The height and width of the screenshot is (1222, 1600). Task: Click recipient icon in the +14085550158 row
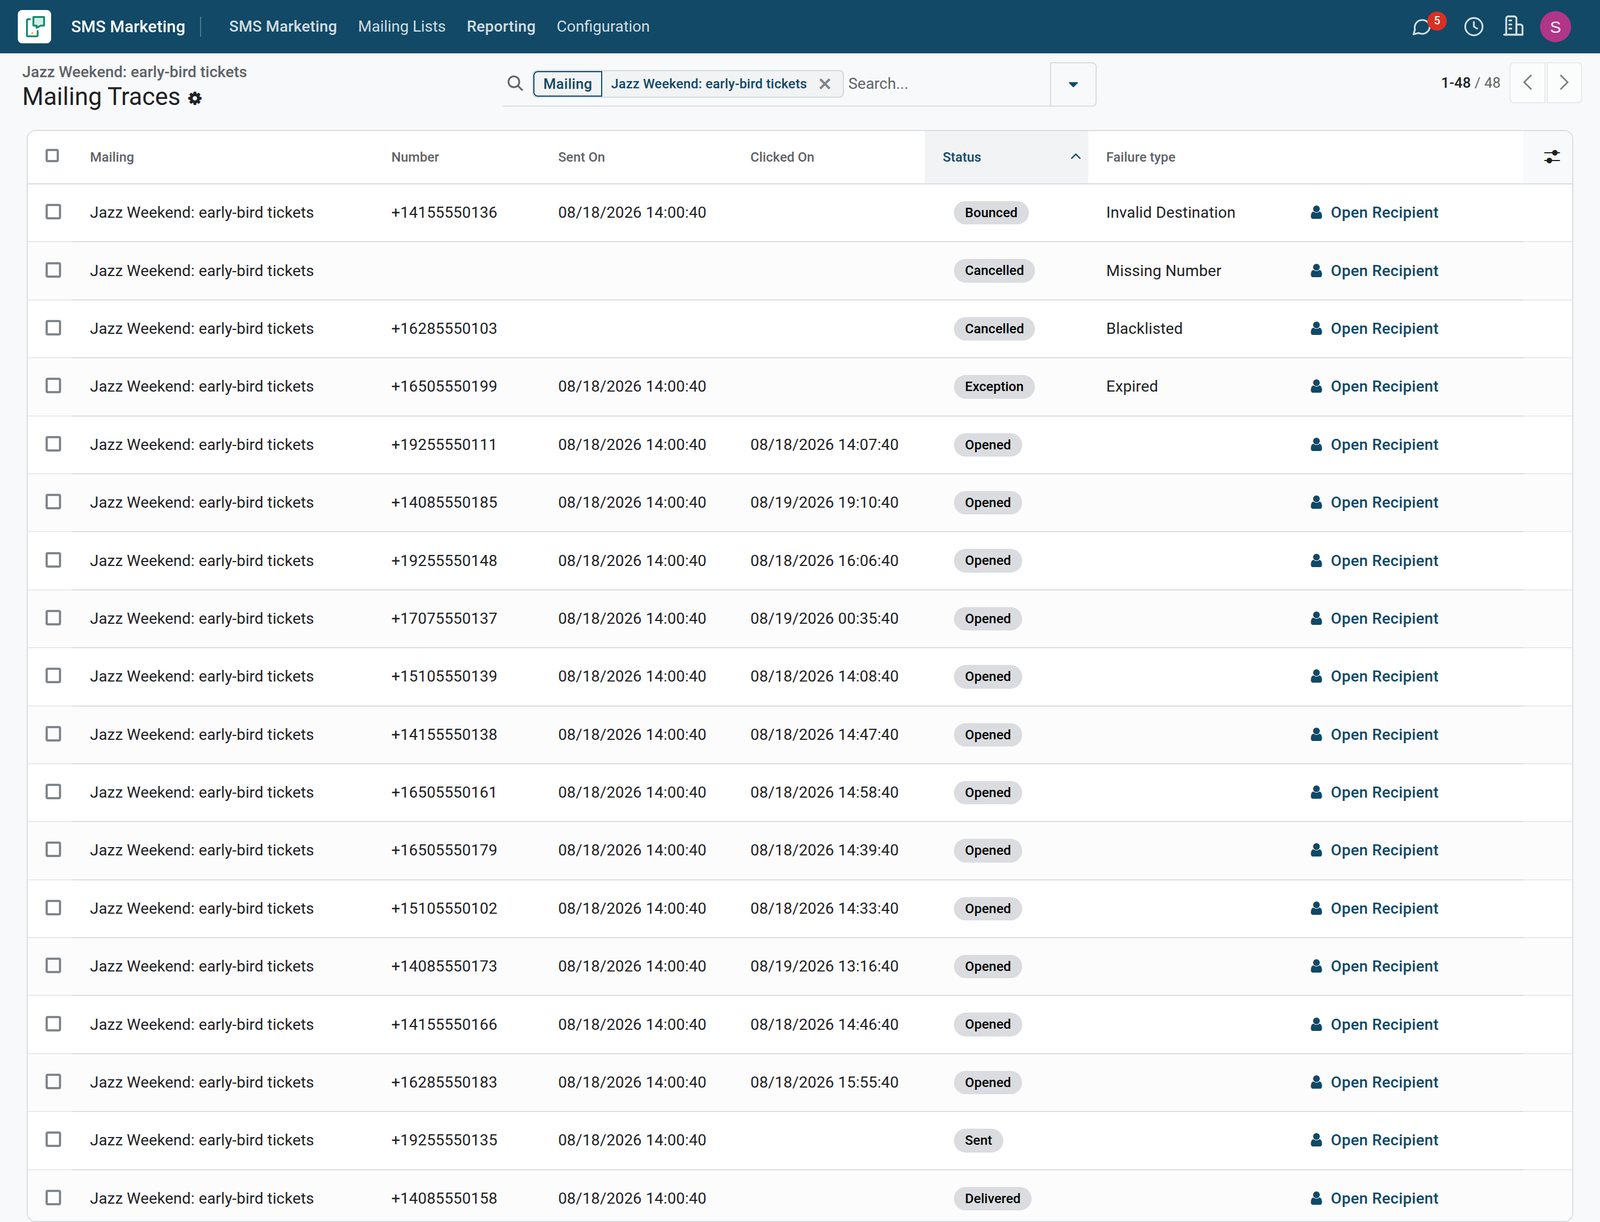click(x=1316, y=1198)
